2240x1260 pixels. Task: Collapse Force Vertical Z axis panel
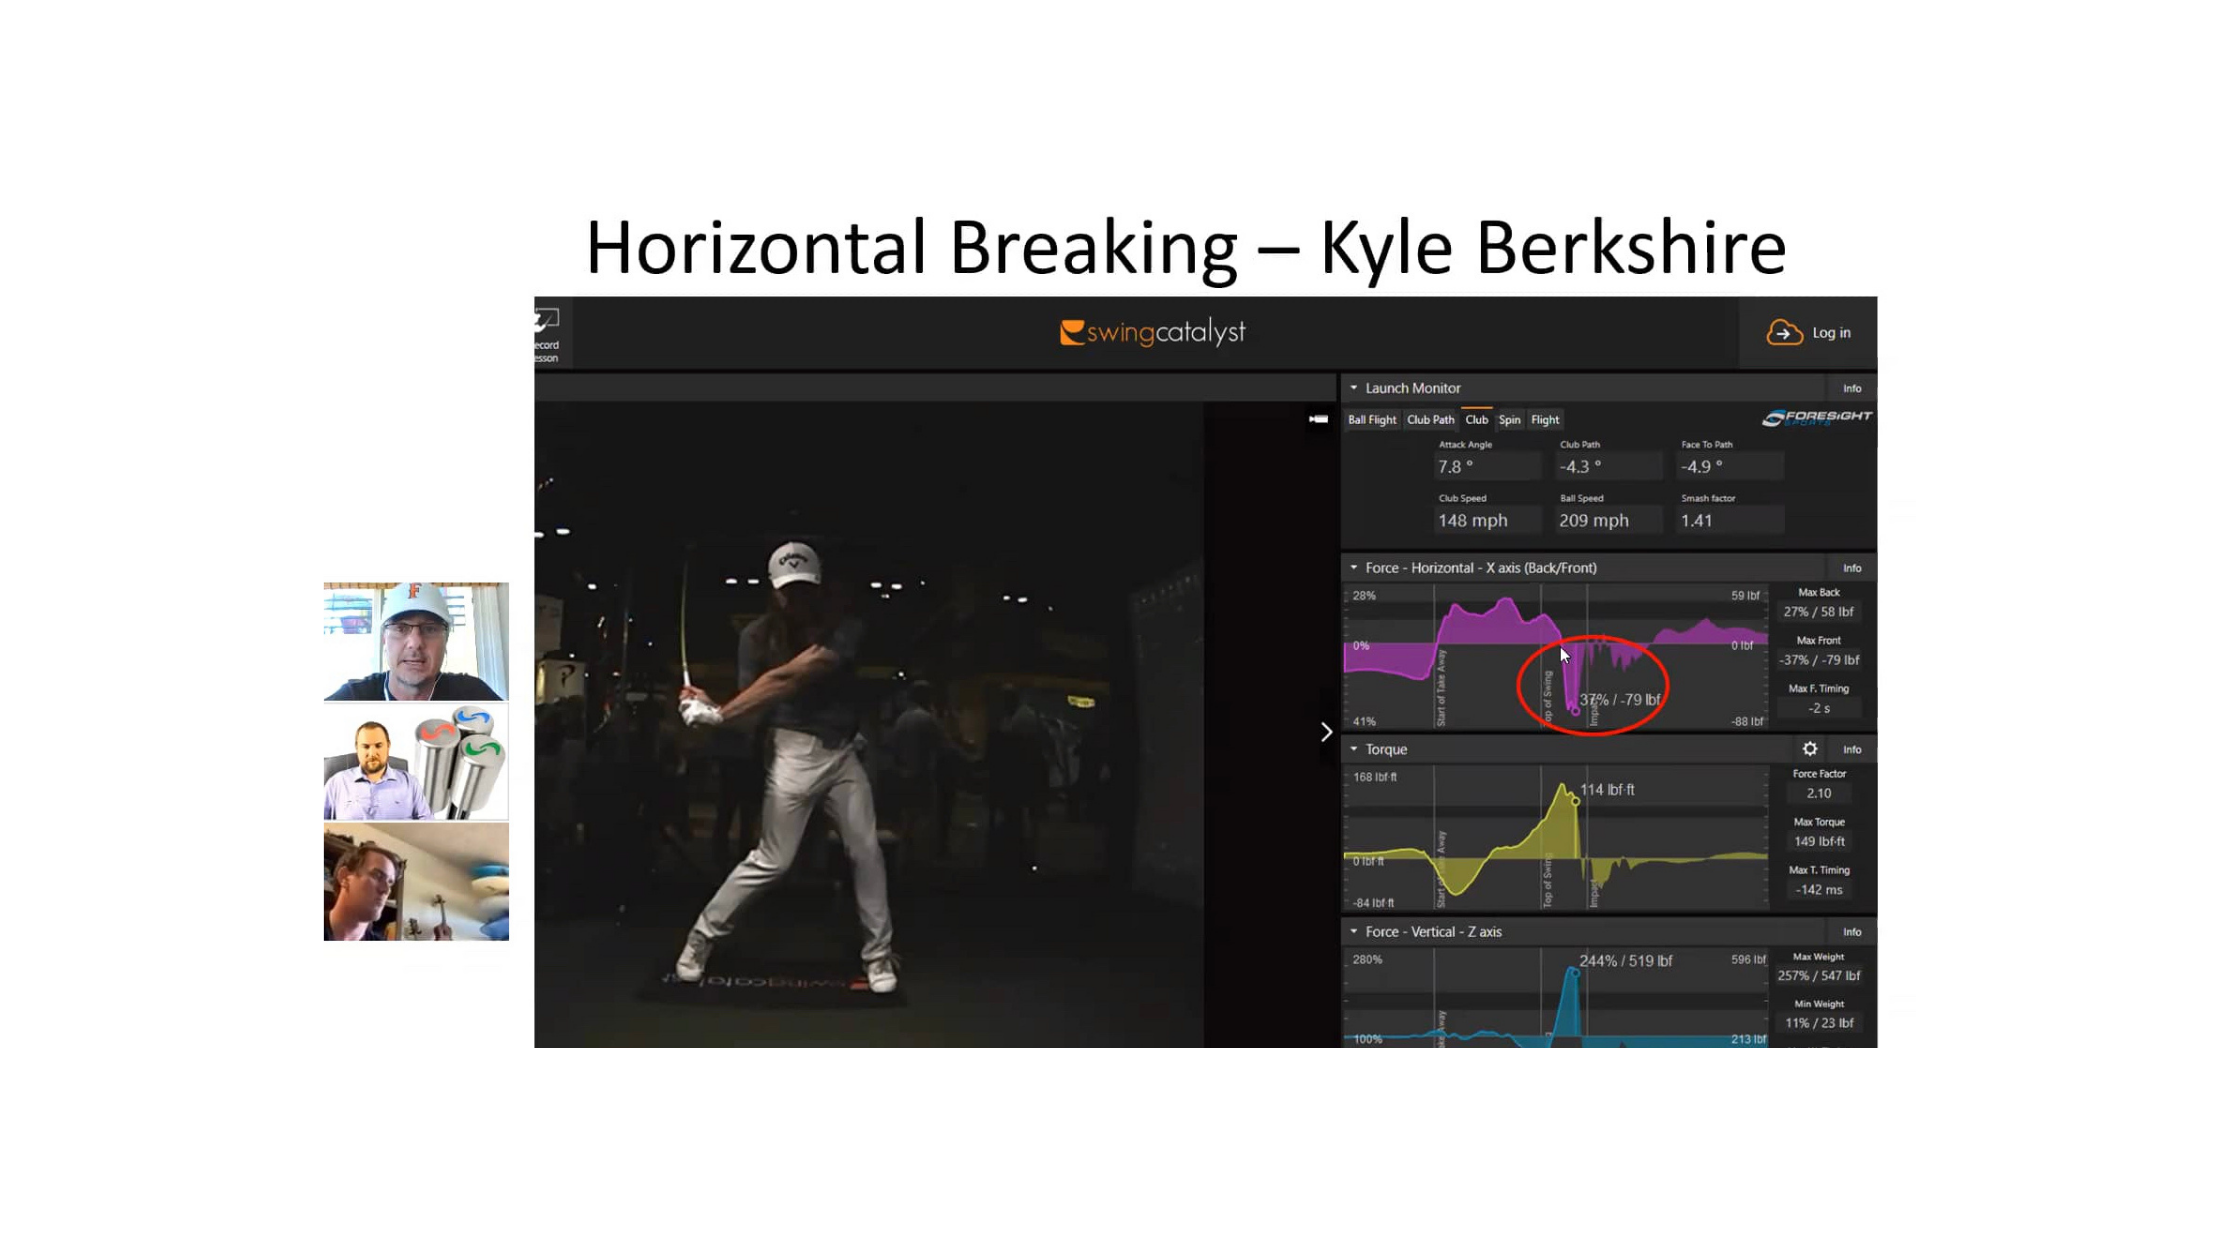point(1354,932)
